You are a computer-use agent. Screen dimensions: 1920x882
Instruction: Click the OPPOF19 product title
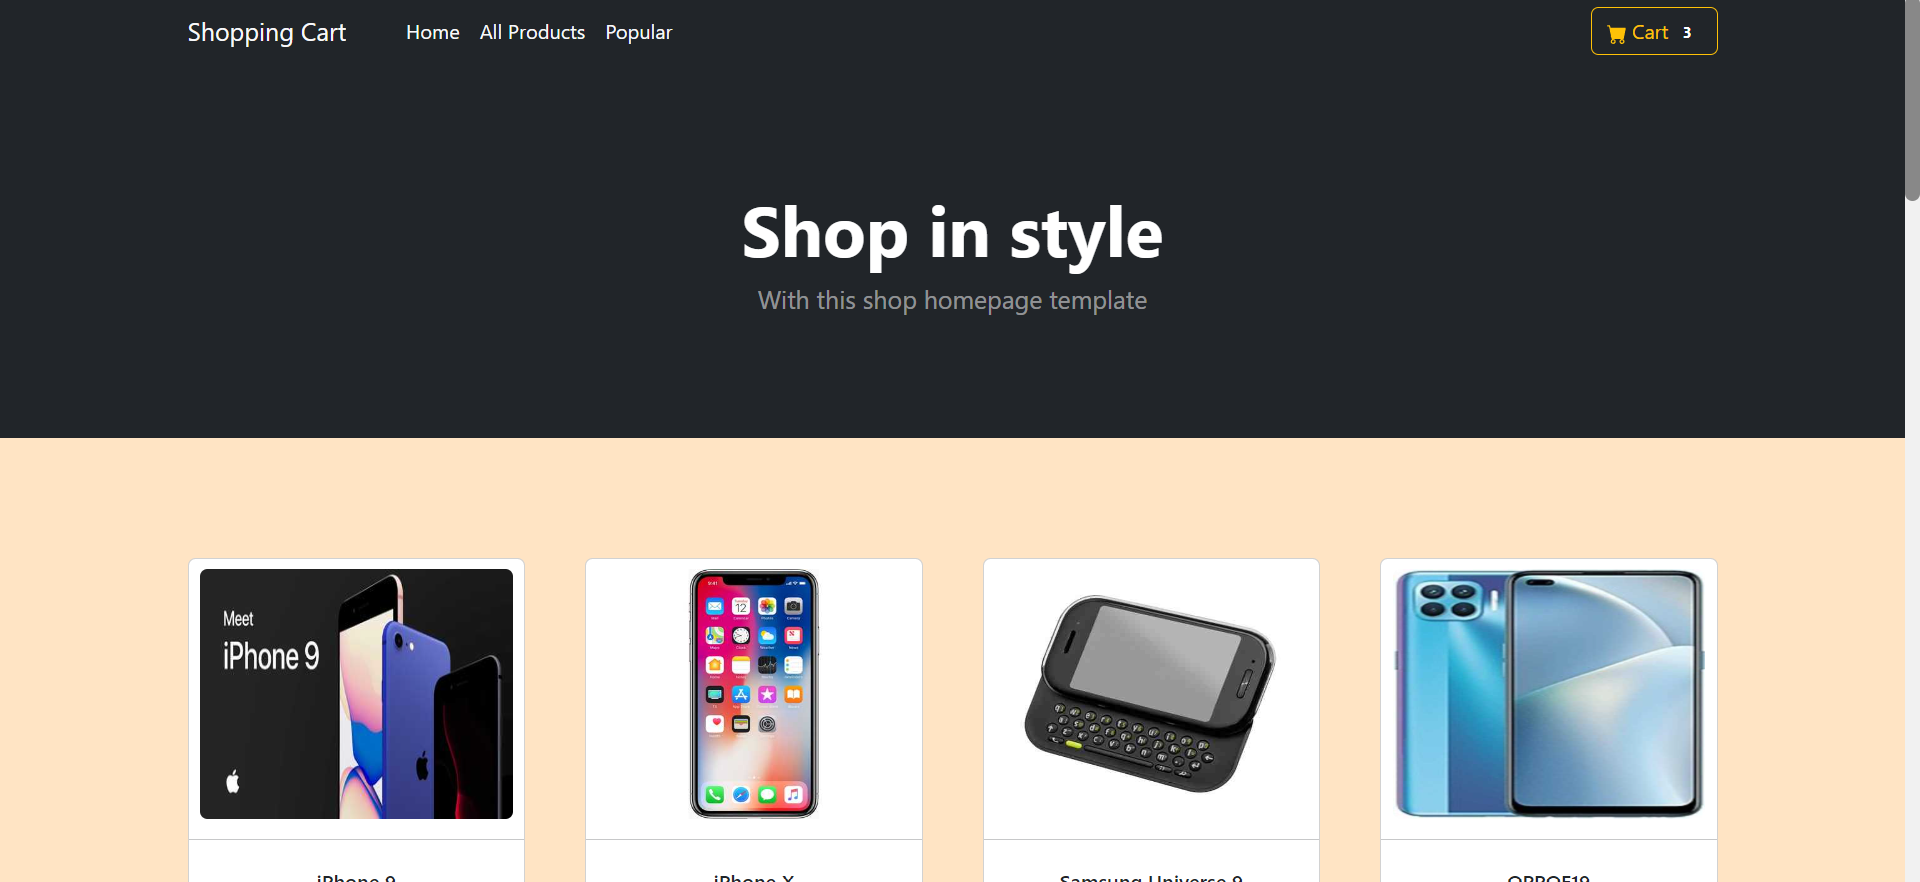(x=1548, y=877)
